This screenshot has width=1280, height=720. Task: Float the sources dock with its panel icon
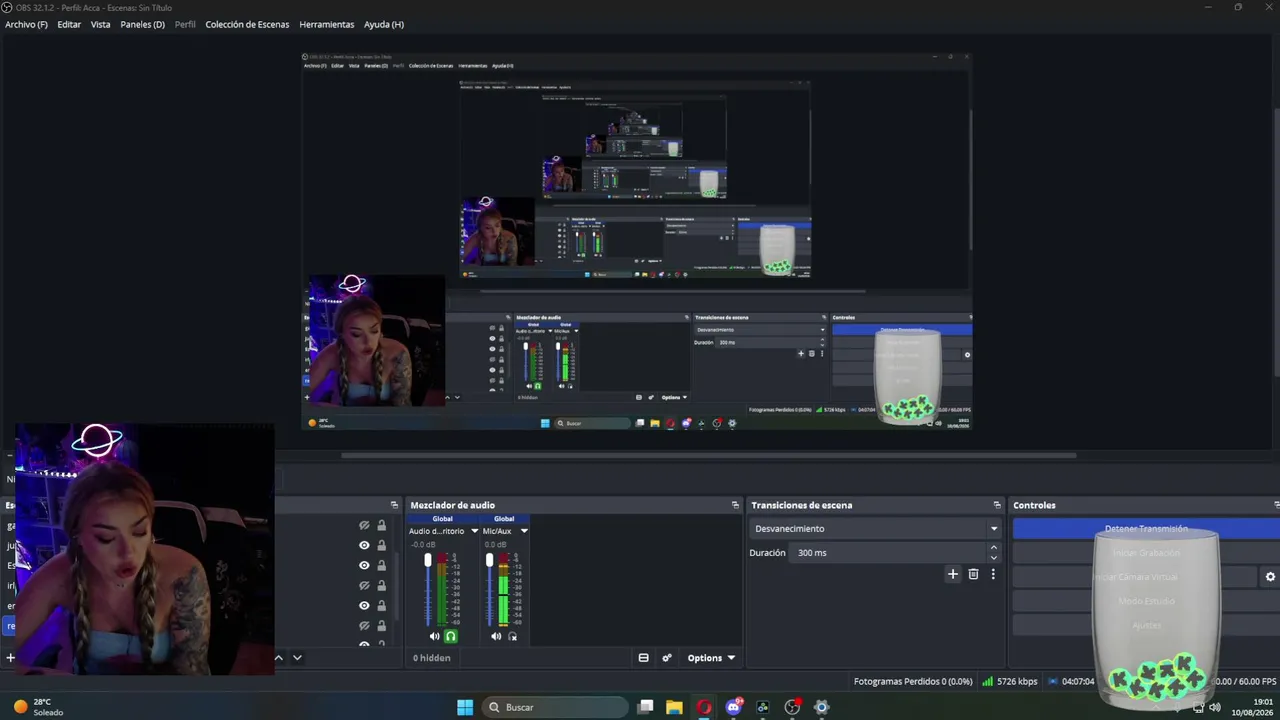coord(394,505)
